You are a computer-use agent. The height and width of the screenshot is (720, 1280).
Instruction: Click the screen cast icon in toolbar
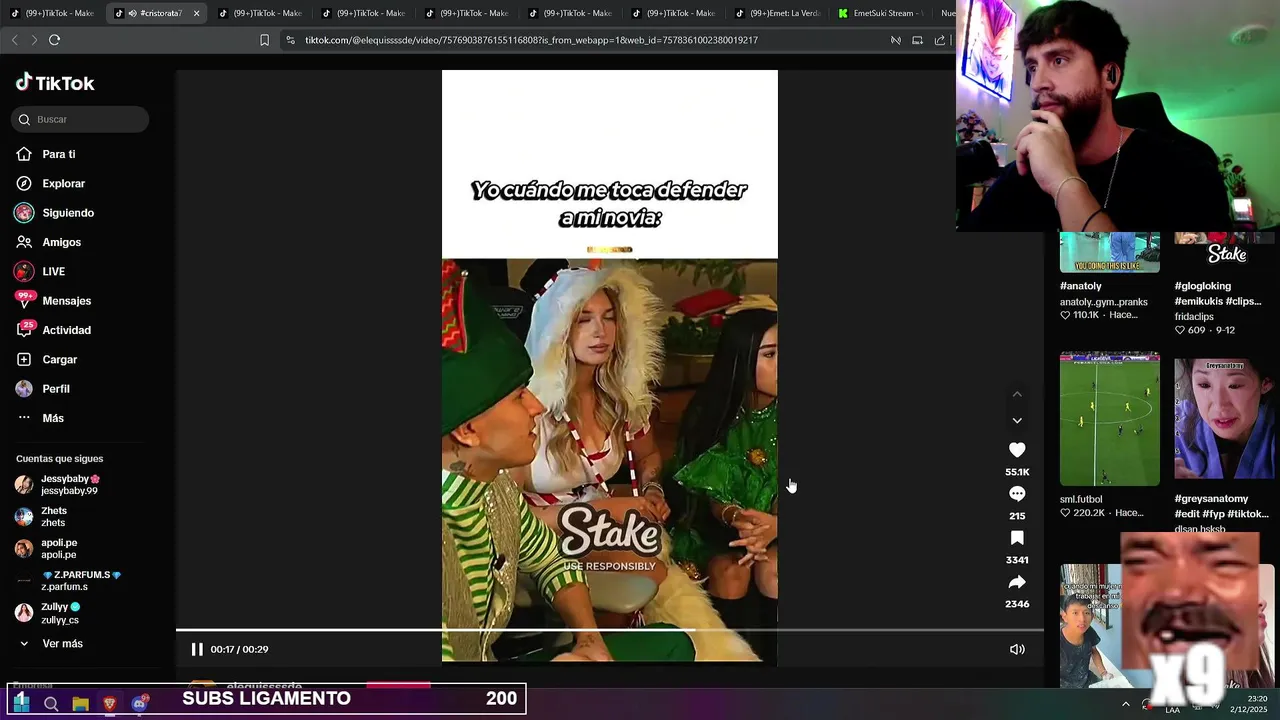[917, 40]
